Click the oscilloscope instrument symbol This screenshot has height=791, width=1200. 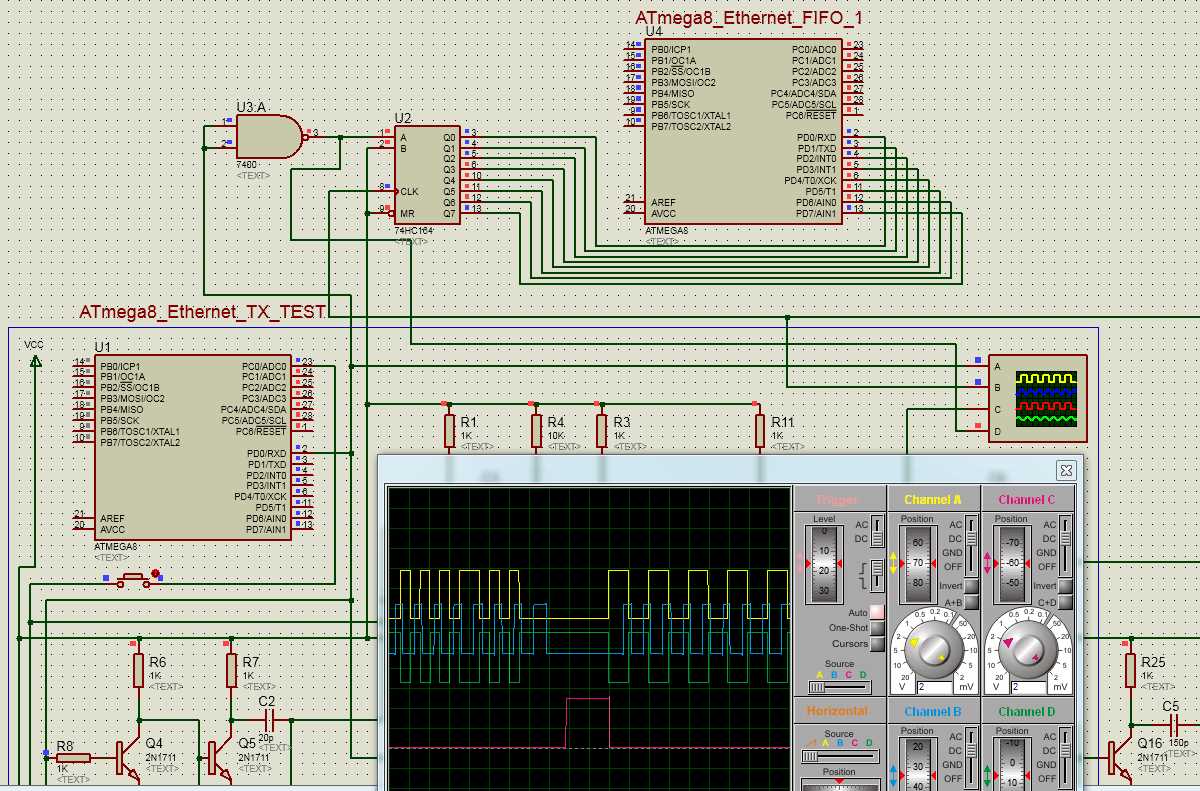[x=1036, y=398]
